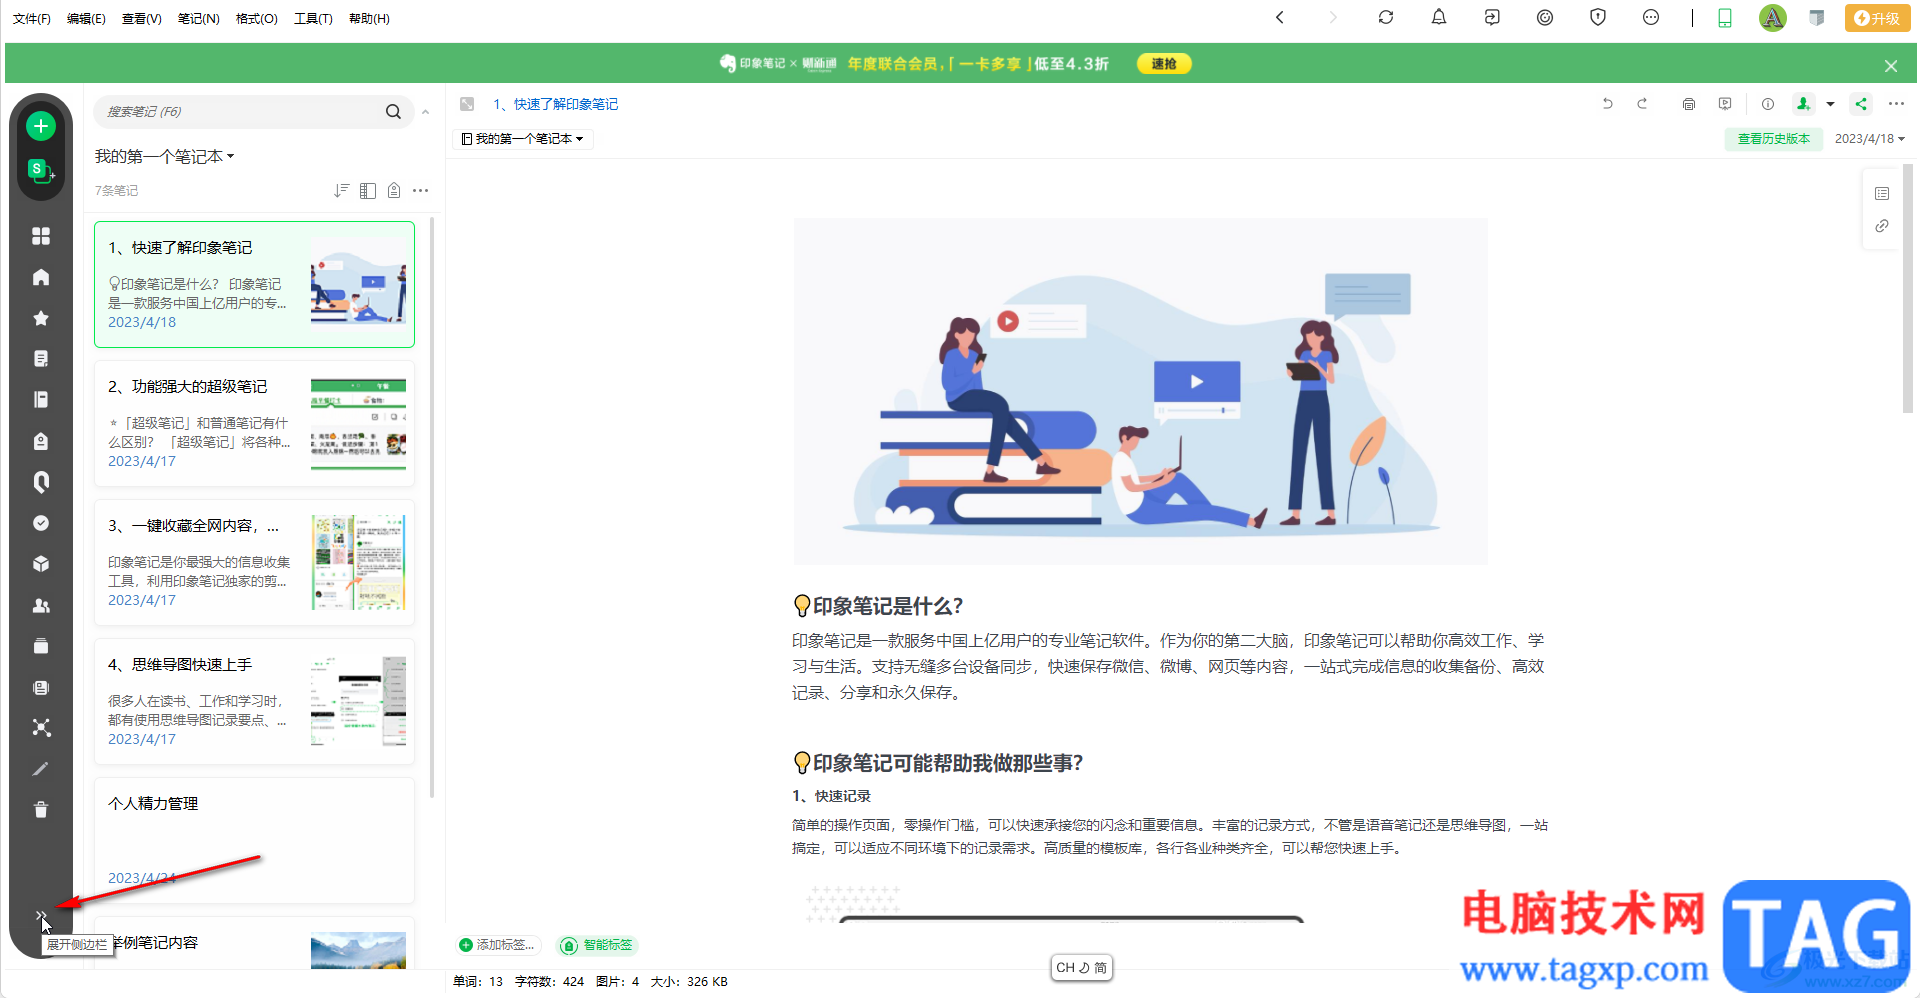The height and width of the screenshot is (998, 1920).
Task: Click the pencil icon in the sidebar
Action: 41,769
